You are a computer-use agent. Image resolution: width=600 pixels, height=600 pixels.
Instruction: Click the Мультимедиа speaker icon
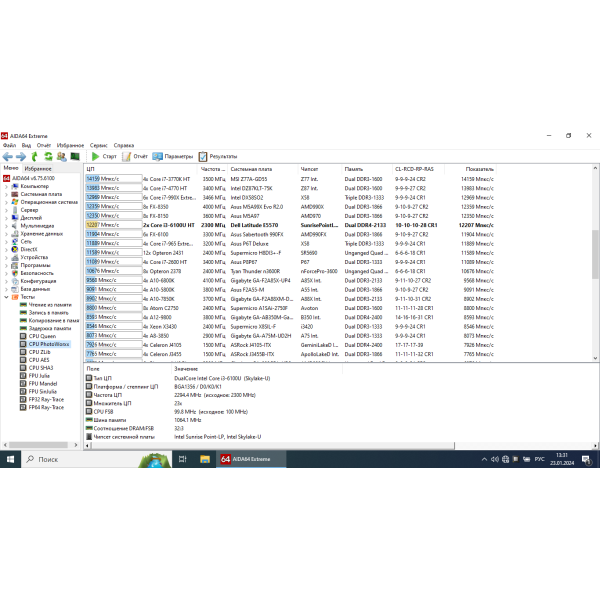[x=15, y=226]
